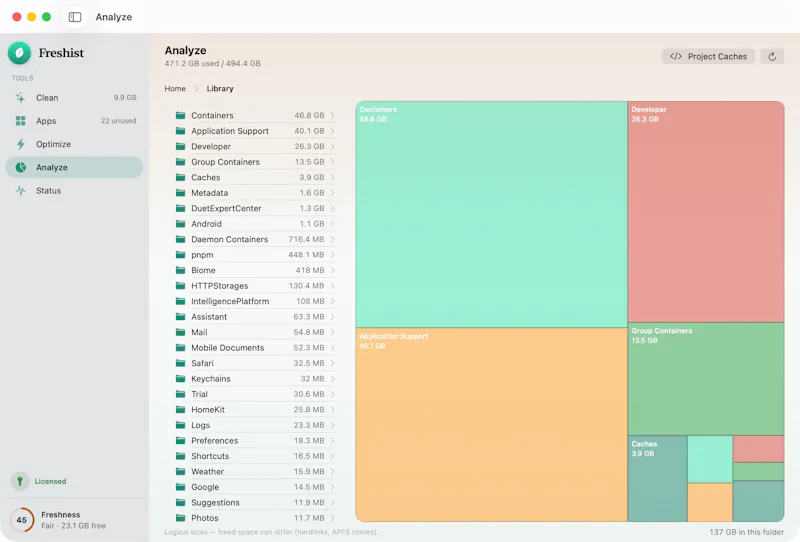Click the Clean sparkle icon
Screen dimensions: 800x542
[x=20, y=97]
